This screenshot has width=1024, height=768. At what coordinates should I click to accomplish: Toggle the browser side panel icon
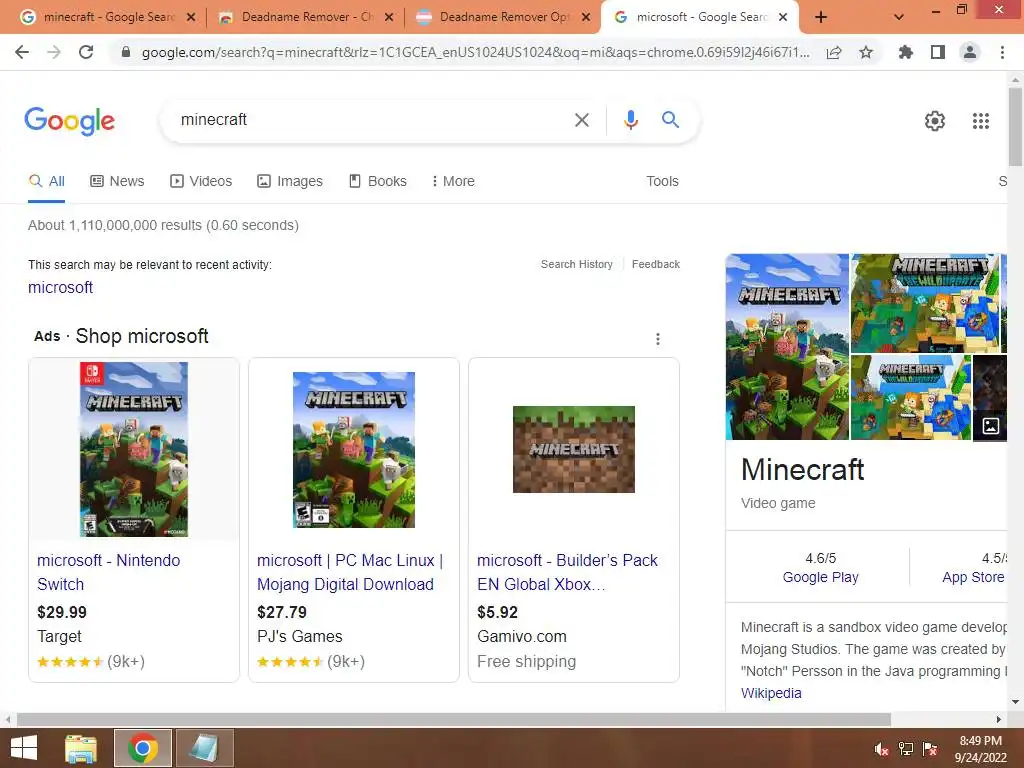pos(938,52)
